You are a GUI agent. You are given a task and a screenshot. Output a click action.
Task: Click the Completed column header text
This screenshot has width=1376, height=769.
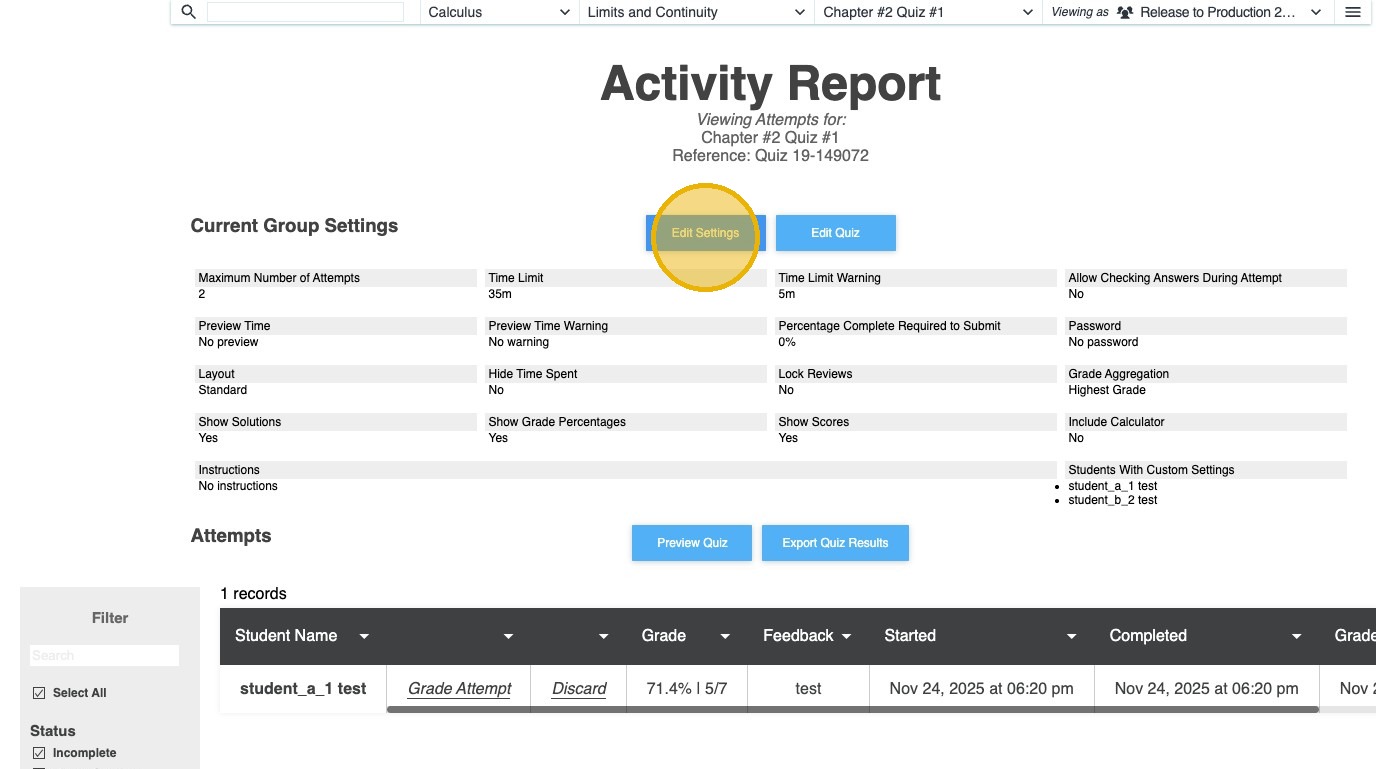(1148, 636)
